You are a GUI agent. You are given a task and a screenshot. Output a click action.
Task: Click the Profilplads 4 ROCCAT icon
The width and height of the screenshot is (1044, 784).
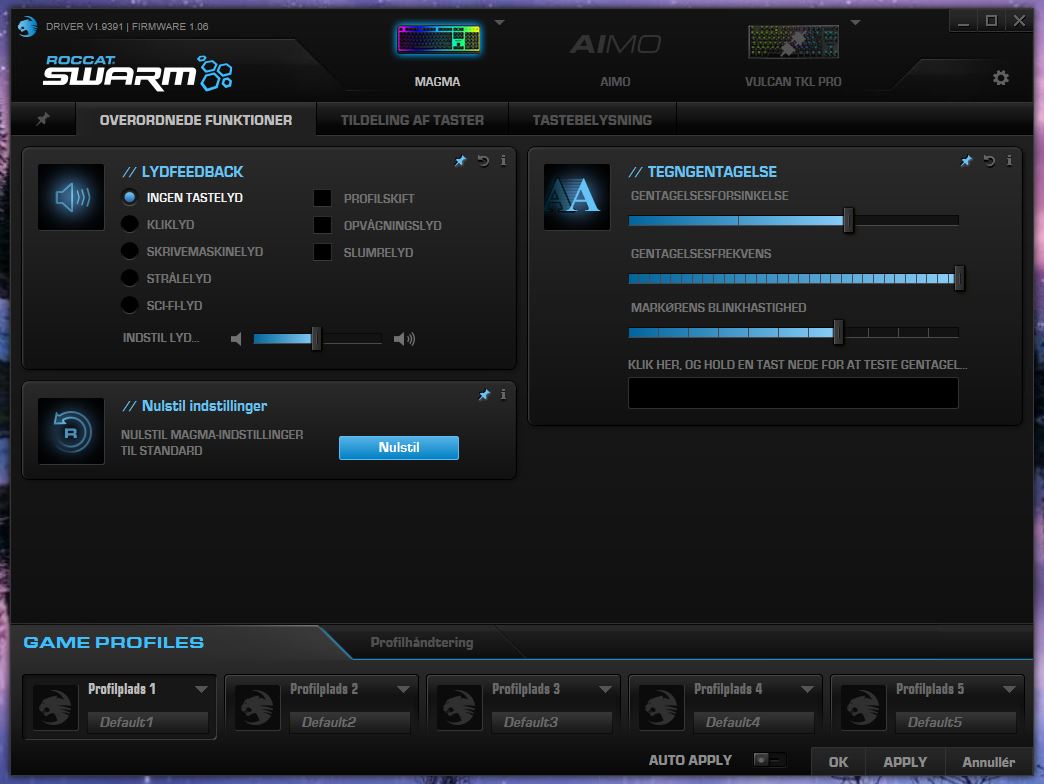click(x=661, y=707)
